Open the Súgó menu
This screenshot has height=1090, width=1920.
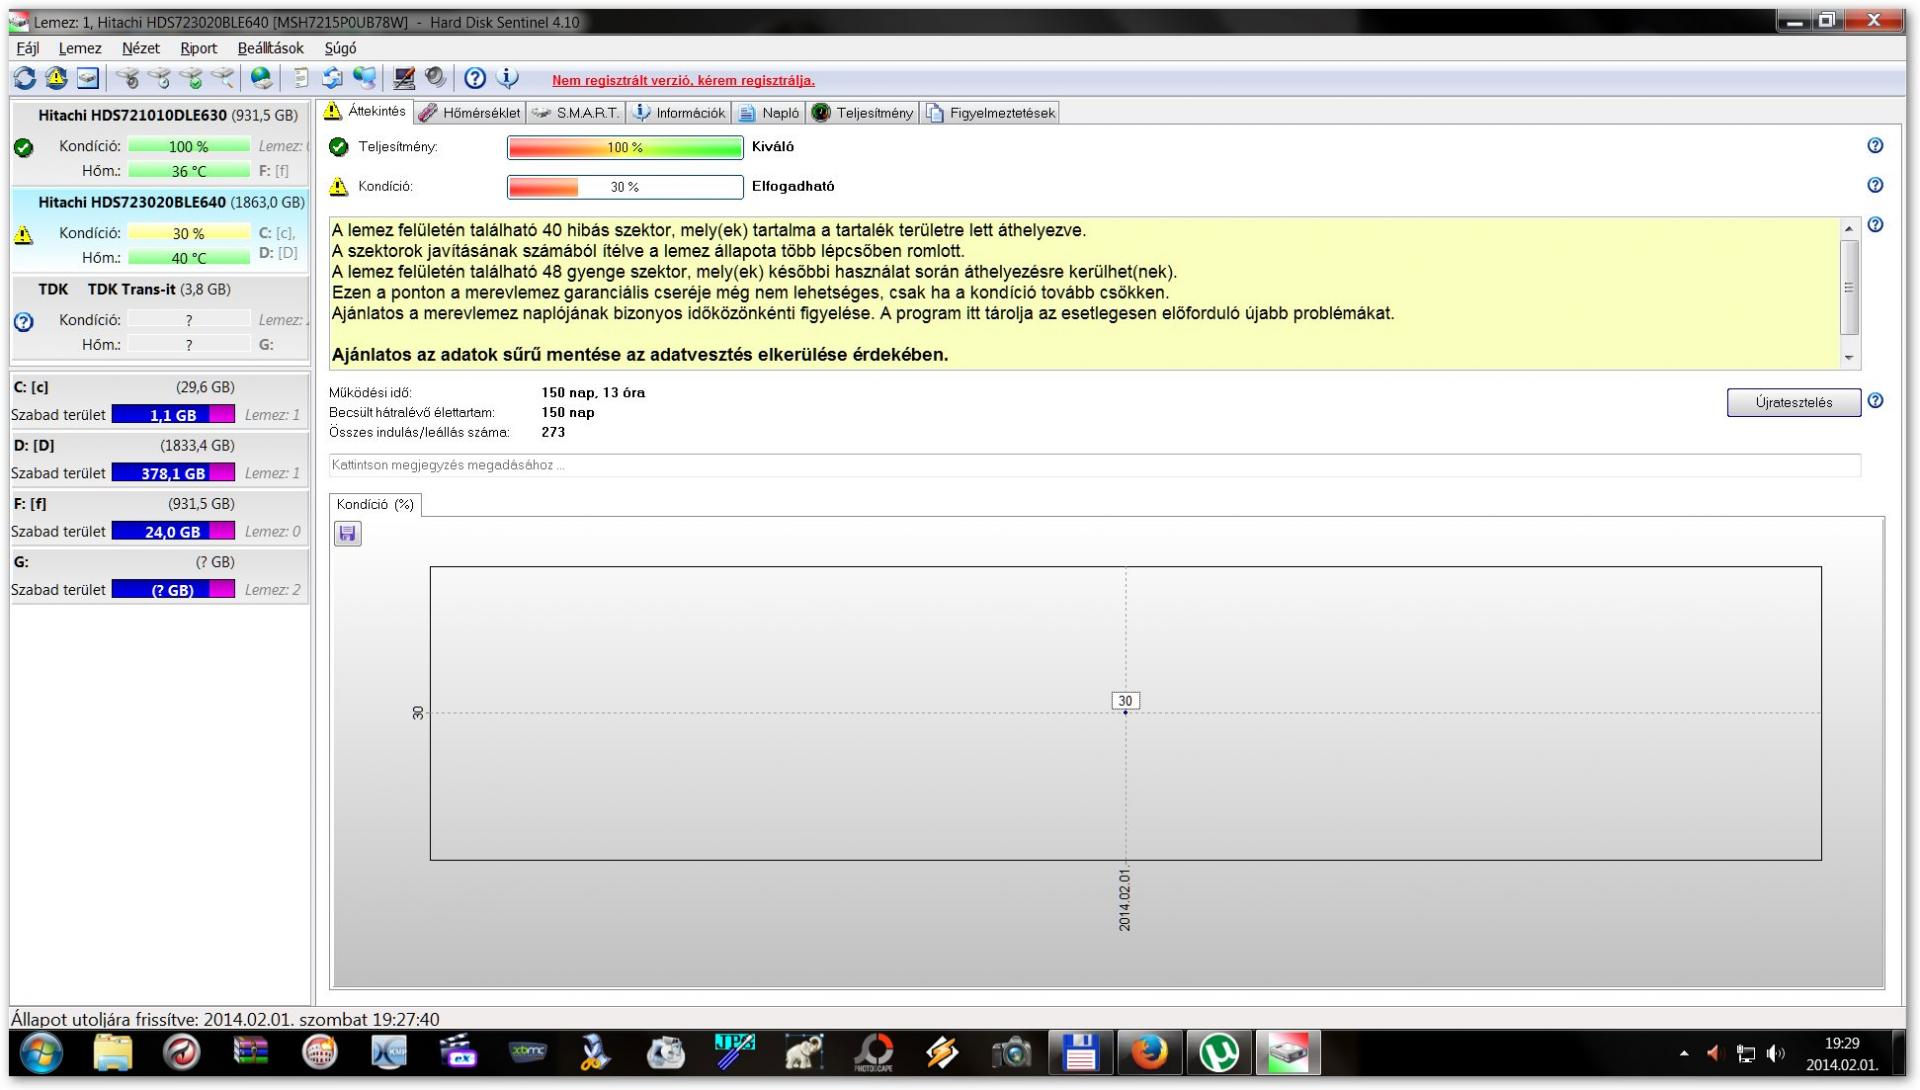[340, 48]
